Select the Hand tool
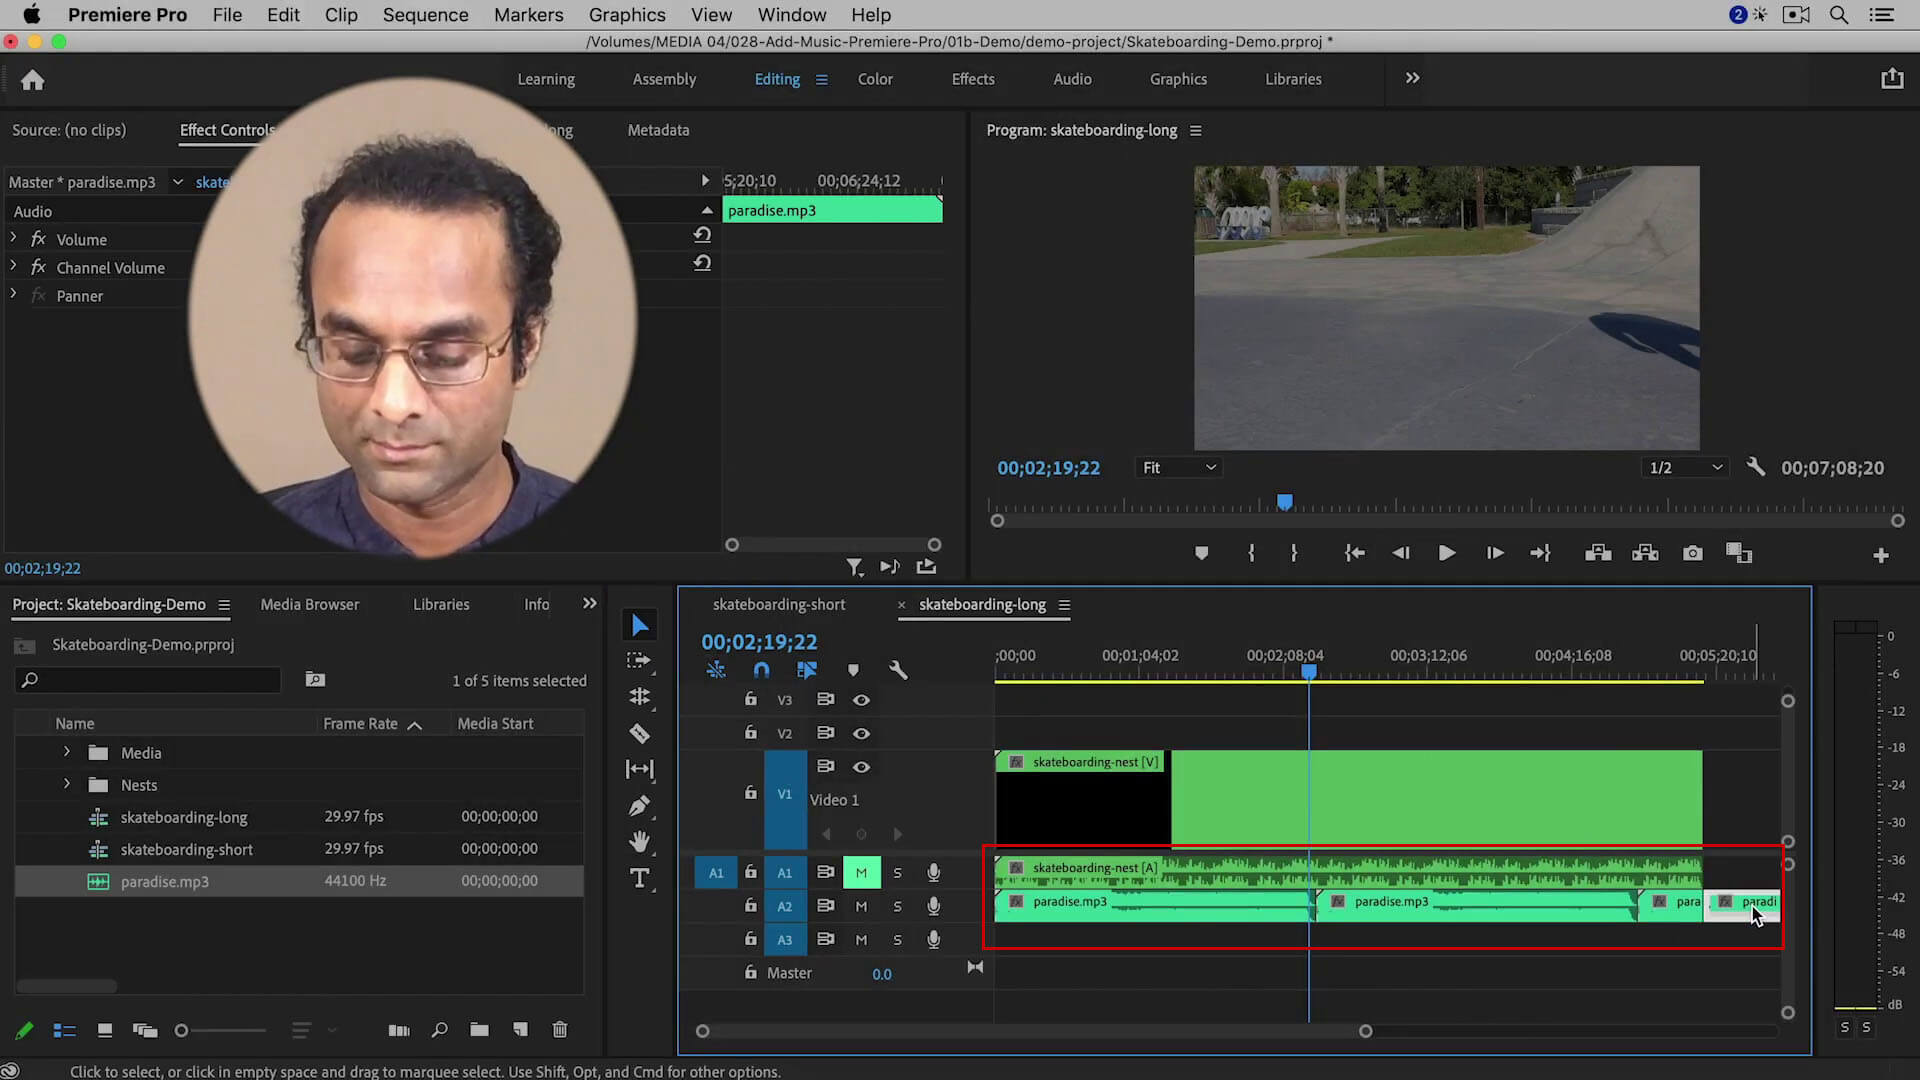This screenshot has height=1080, width=1920. pos(640,842)
